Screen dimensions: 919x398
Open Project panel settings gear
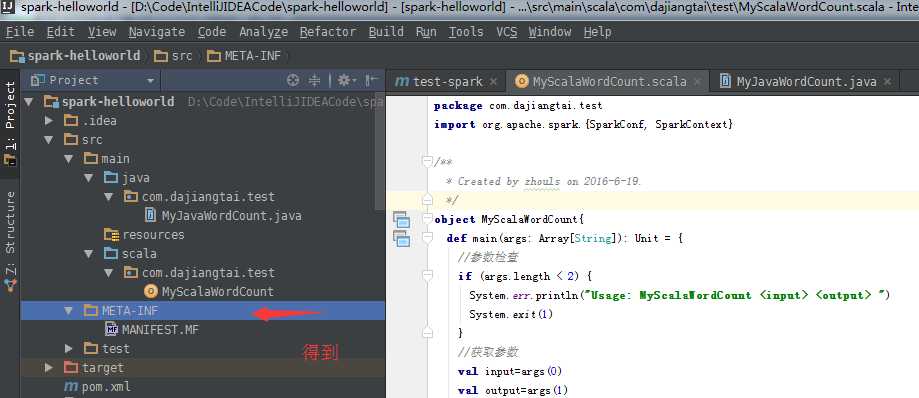(345, 80)
